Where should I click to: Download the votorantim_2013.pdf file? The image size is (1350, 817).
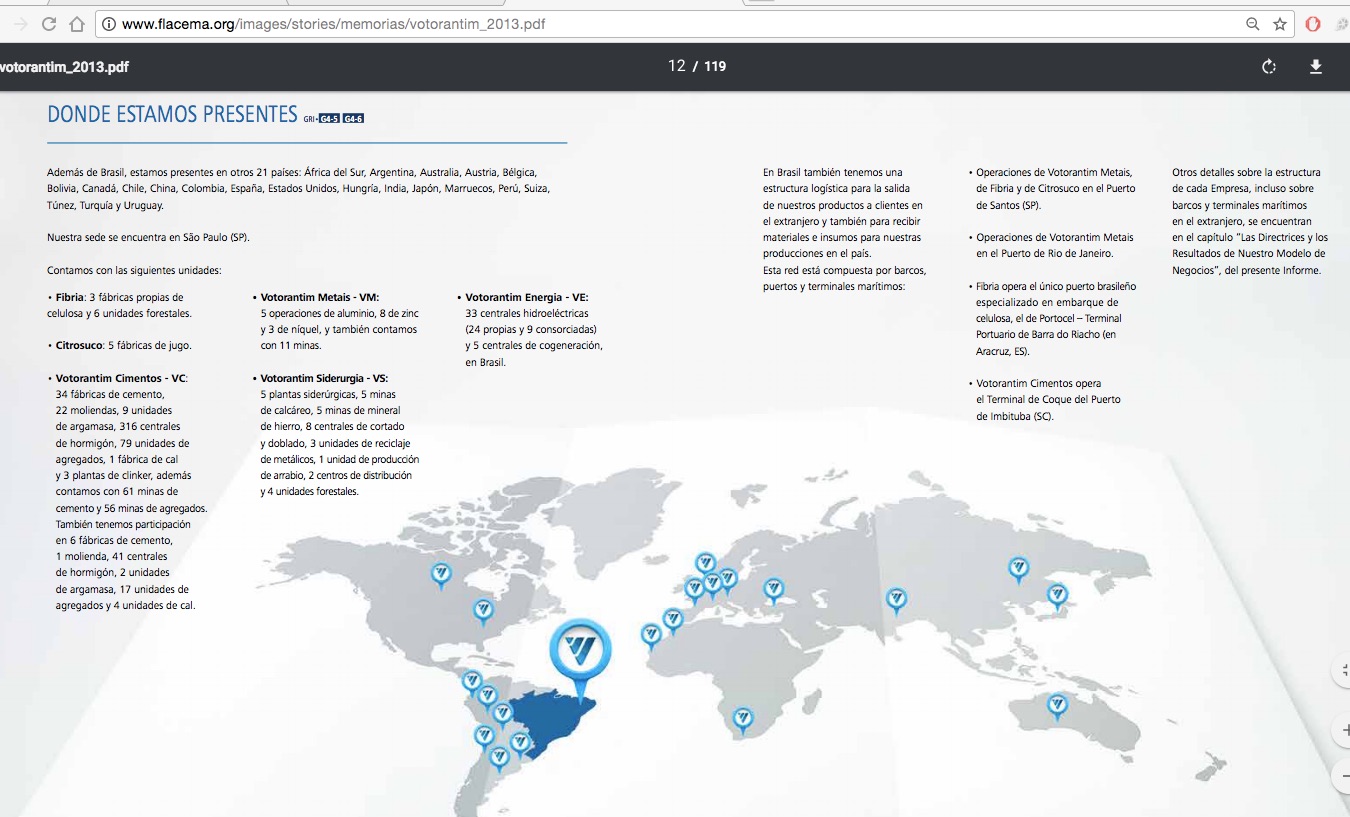click(1316, 67)
